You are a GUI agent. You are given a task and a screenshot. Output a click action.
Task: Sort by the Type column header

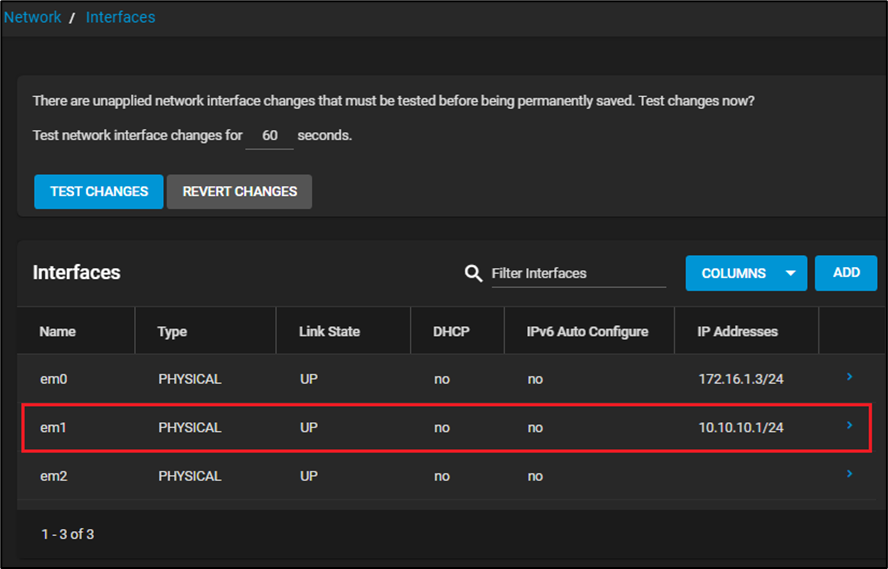tap(172, 331)
